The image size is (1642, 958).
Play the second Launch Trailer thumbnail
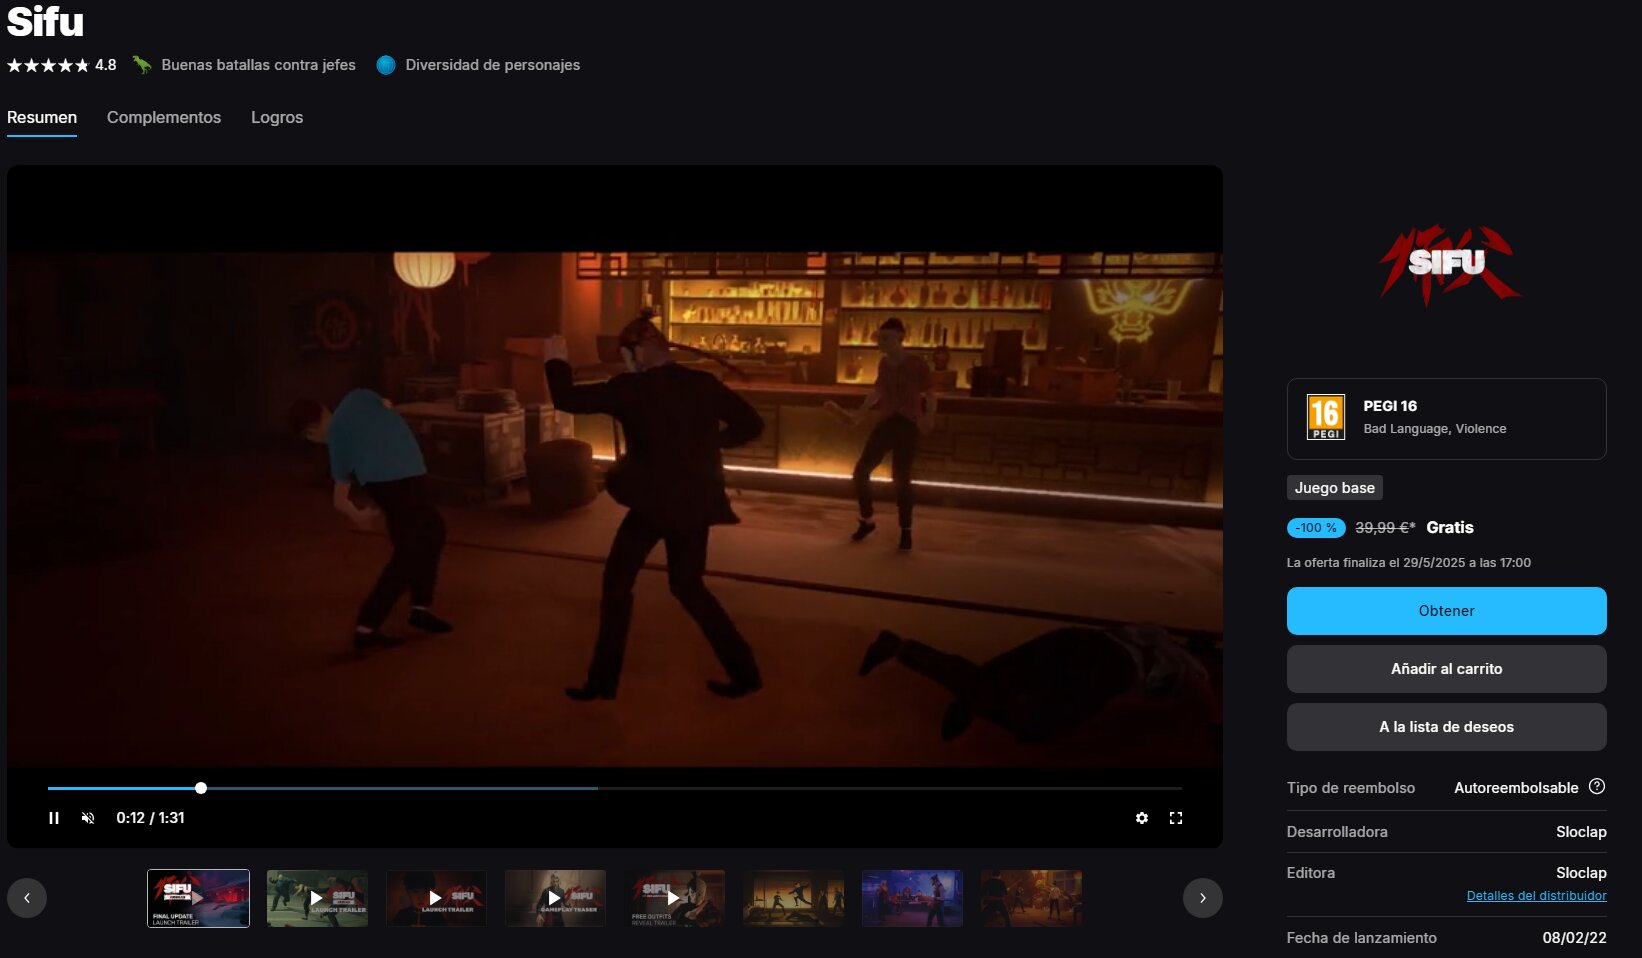click(317, 898)
